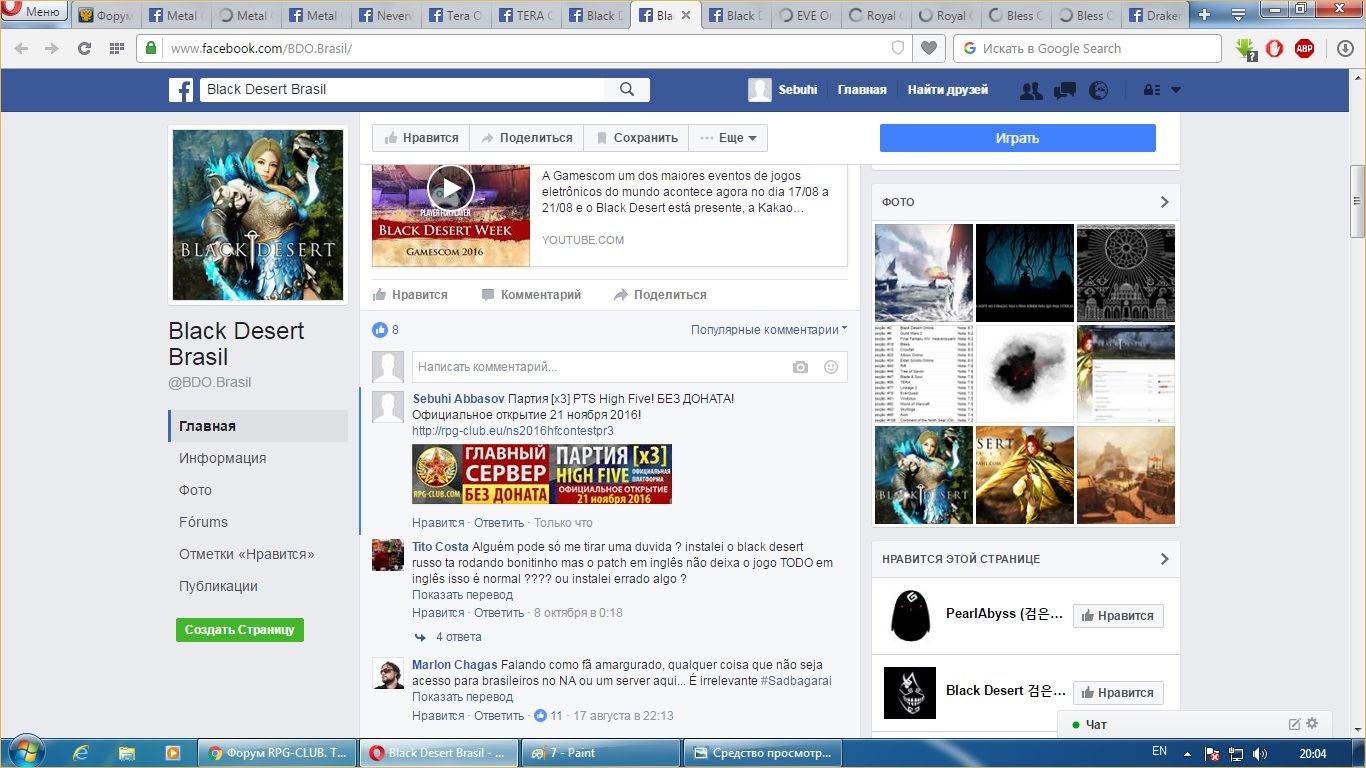Click the Facebook logo icon

(181, 90)
